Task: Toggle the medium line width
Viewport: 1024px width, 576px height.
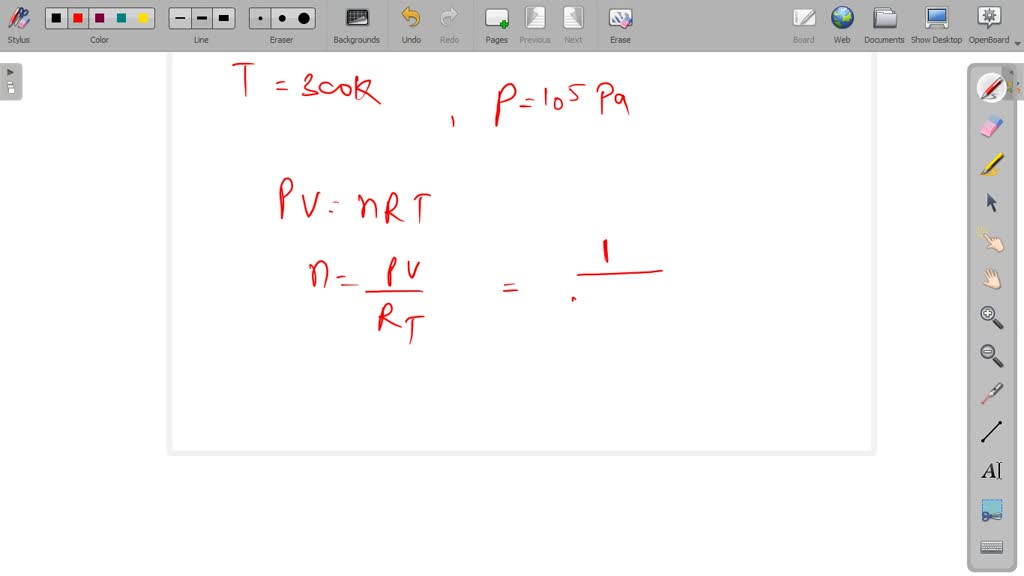Action: [201, 17]
